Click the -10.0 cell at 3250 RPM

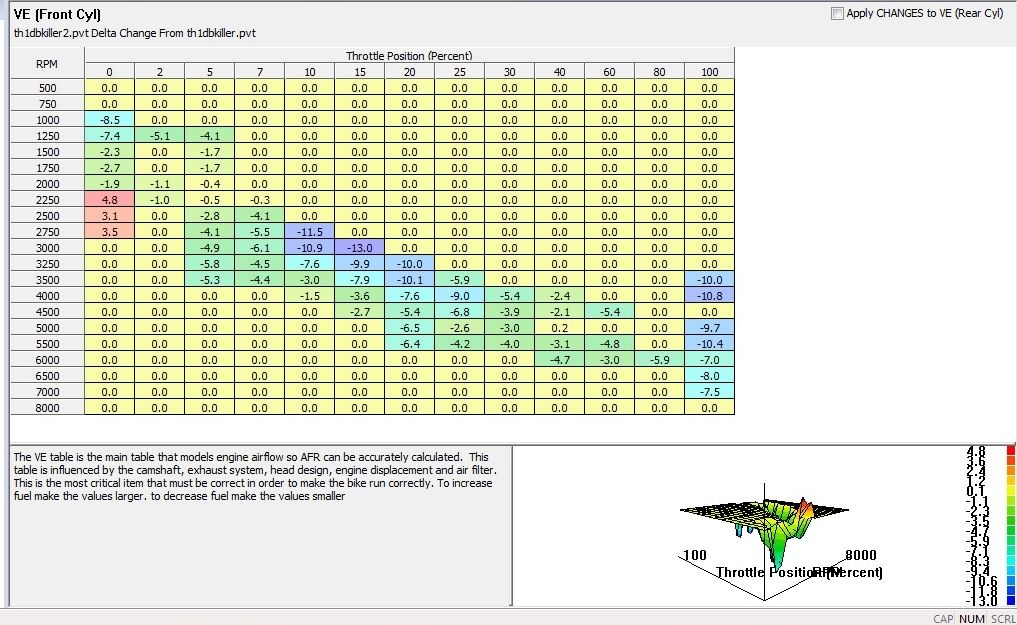click(410, 264)
